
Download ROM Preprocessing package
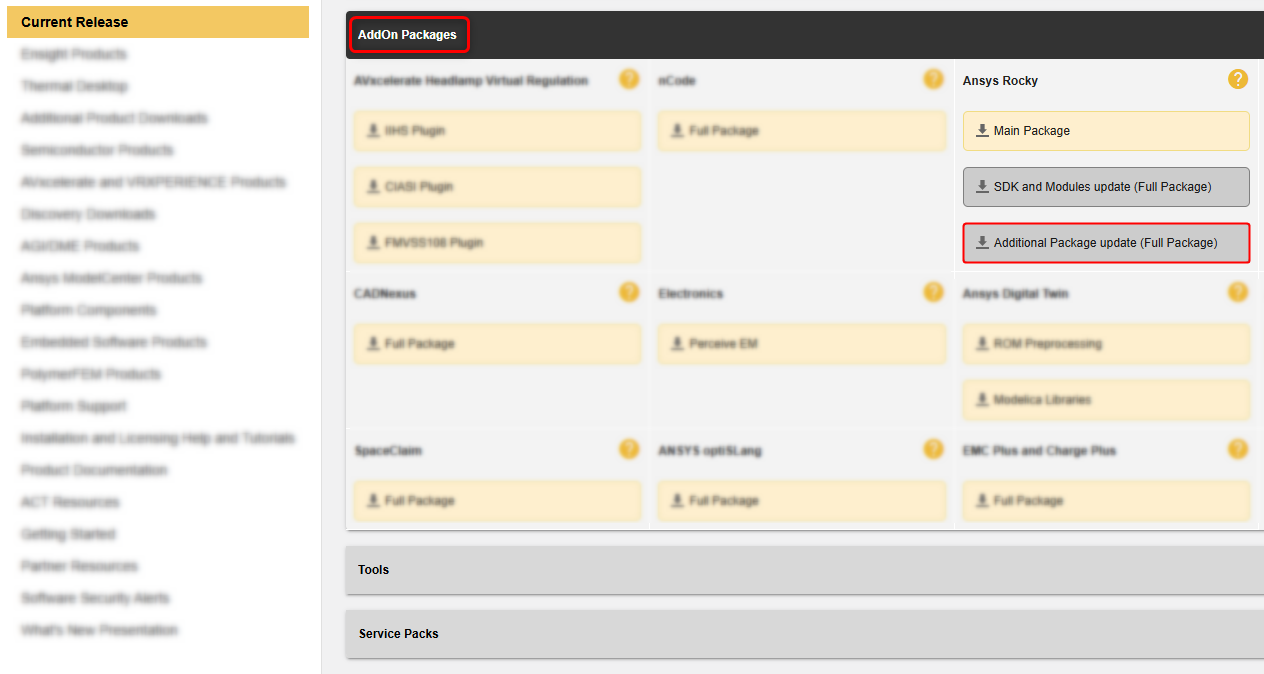pos(1106,344)
